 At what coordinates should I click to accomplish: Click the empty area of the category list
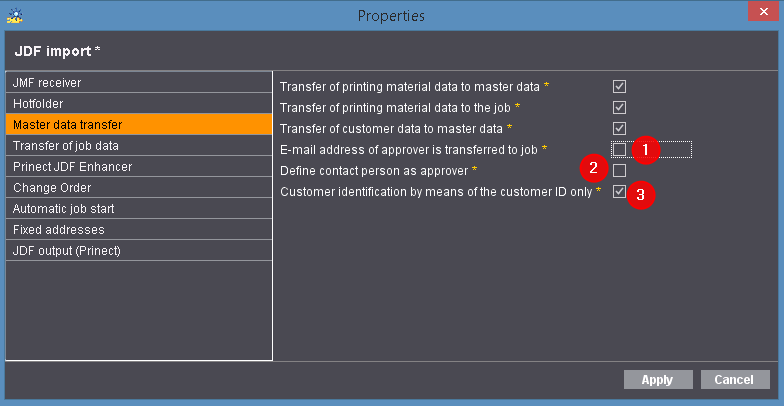click(x=139, y=310)
